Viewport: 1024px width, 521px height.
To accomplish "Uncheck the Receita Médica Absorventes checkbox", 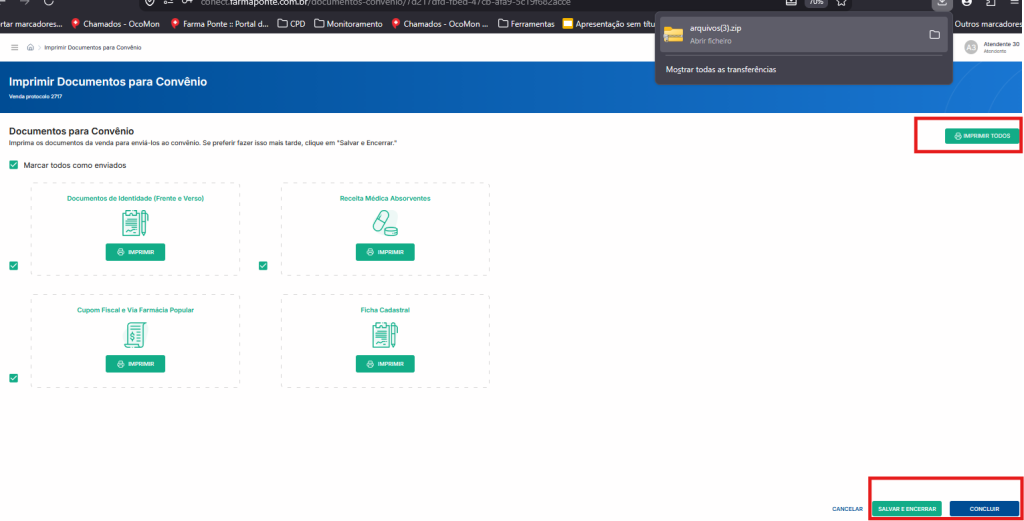I will click(263, 266).
